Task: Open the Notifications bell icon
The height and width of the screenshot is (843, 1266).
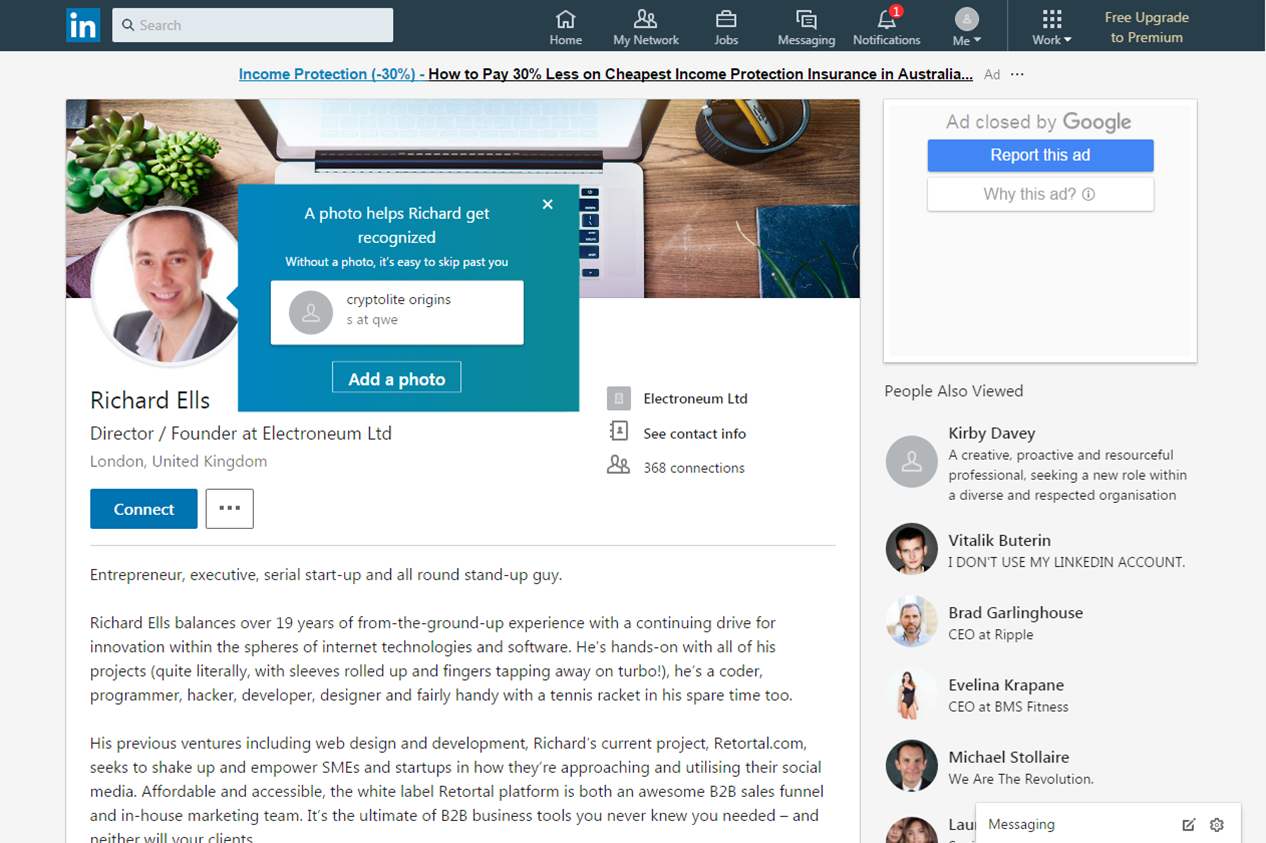Action: 886,19
